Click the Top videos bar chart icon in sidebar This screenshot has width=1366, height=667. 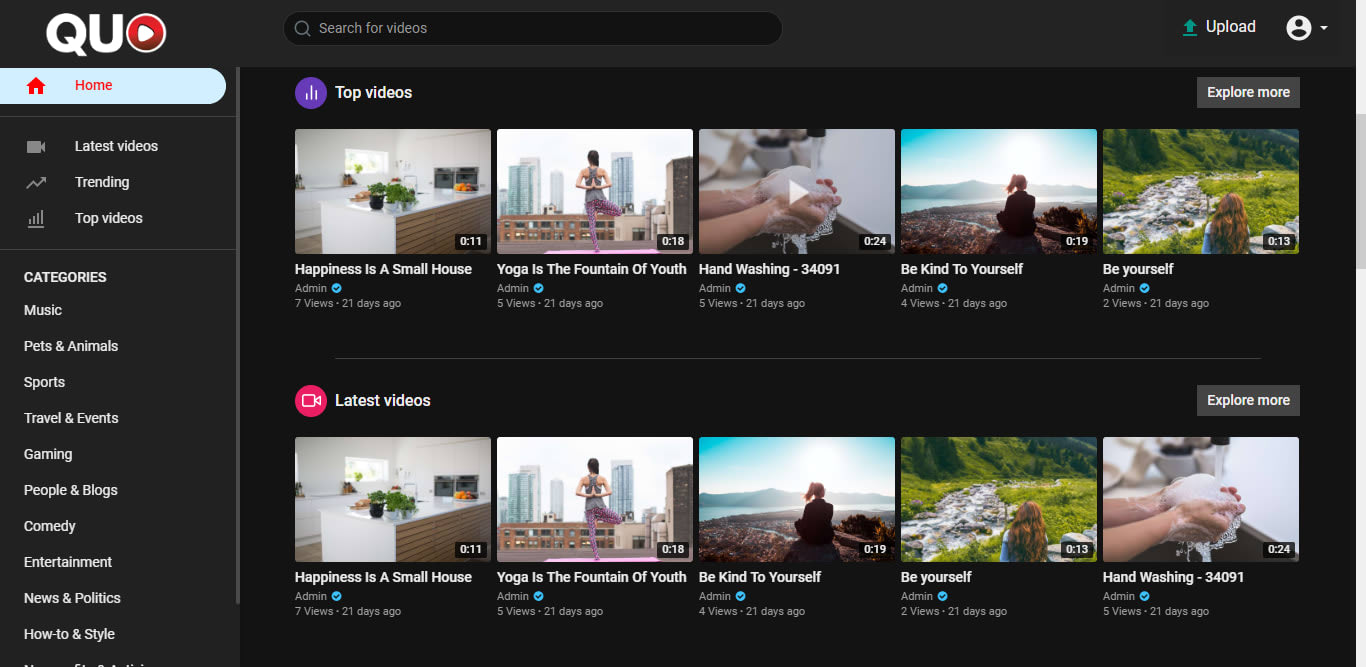pos(36,219)
